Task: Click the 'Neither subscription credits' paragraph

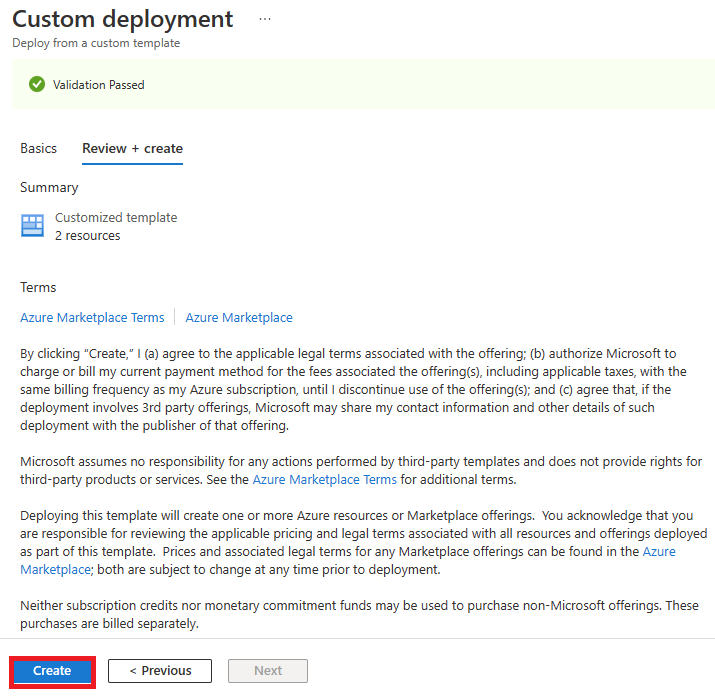Action: click(x=359, y=615)
